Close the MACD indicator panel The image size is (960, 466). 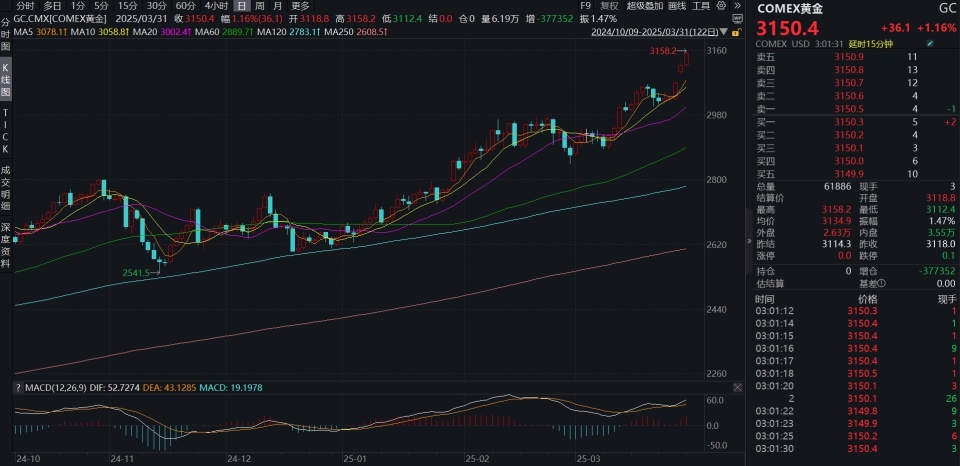click(737, 388)
